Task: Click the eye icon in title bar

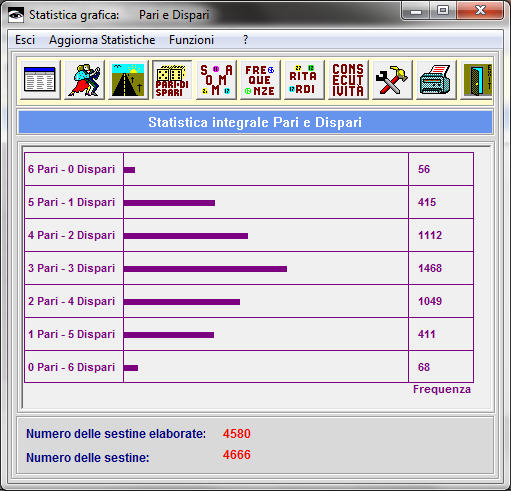Action: click(16, 15)
